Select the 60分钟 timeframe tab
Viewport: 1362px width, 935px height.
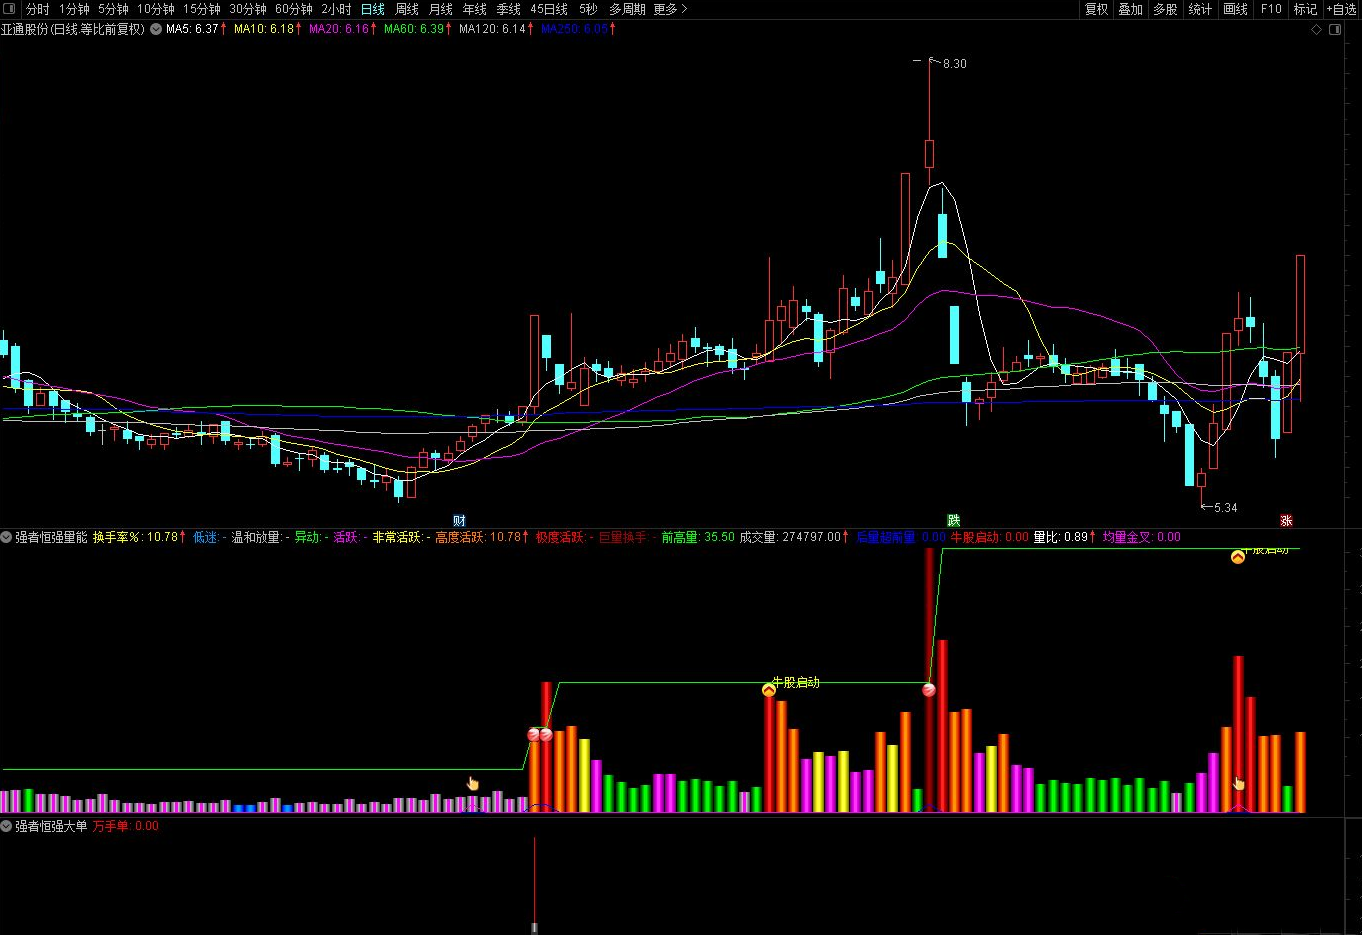pos(294,9)
